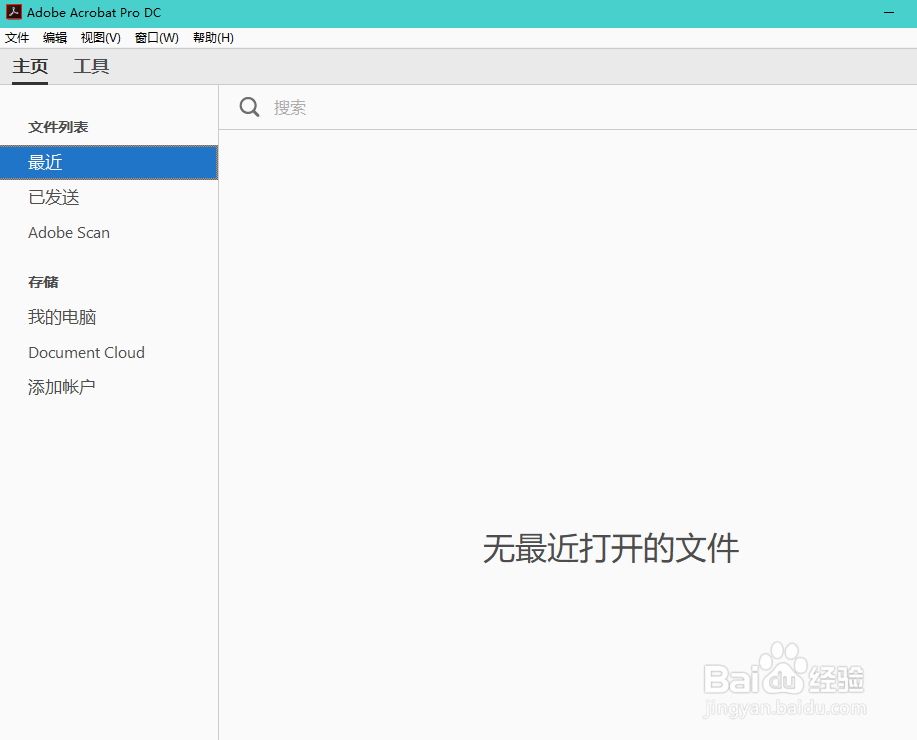
Task: Click the 无最近打开的文件 message
Action: point(611,549)
